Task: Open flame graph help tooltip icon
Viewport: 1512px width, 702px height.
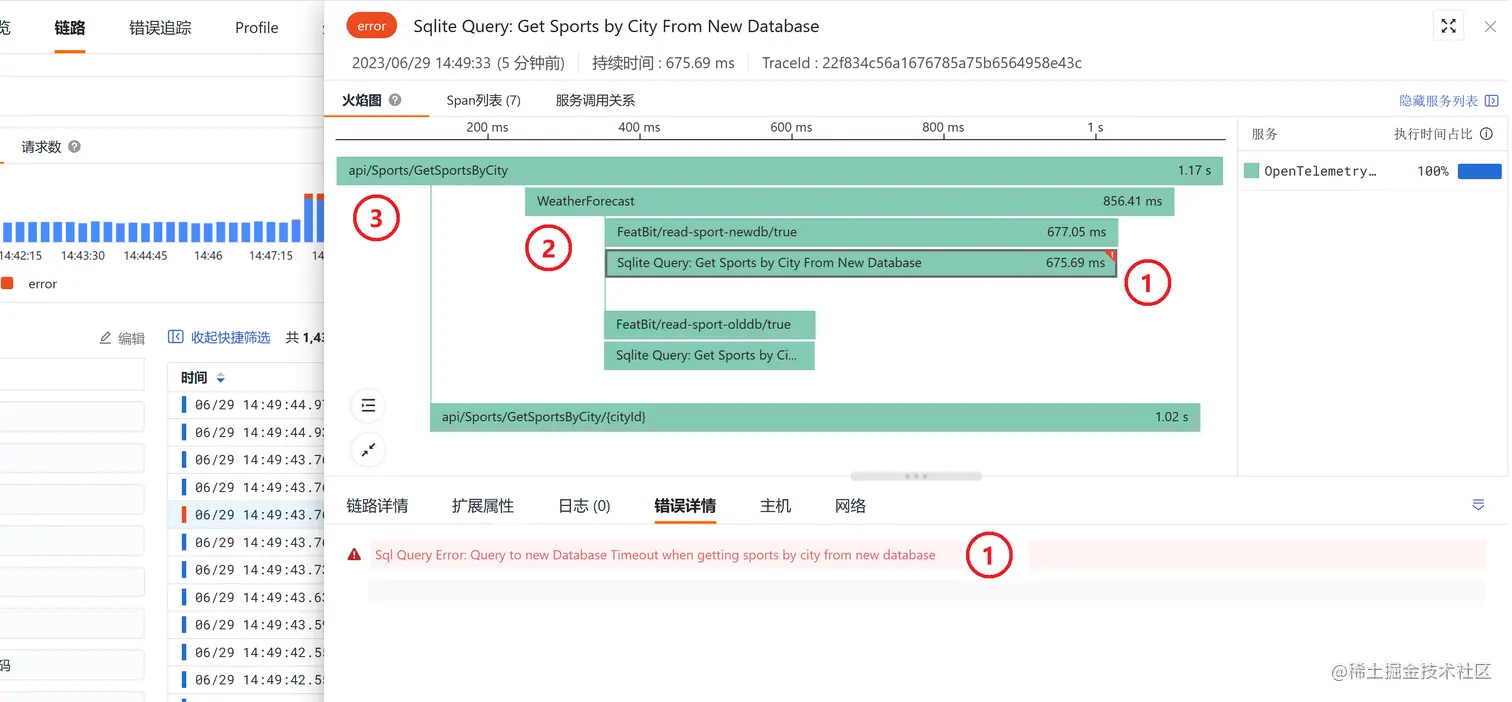Action: coord(395,100)
